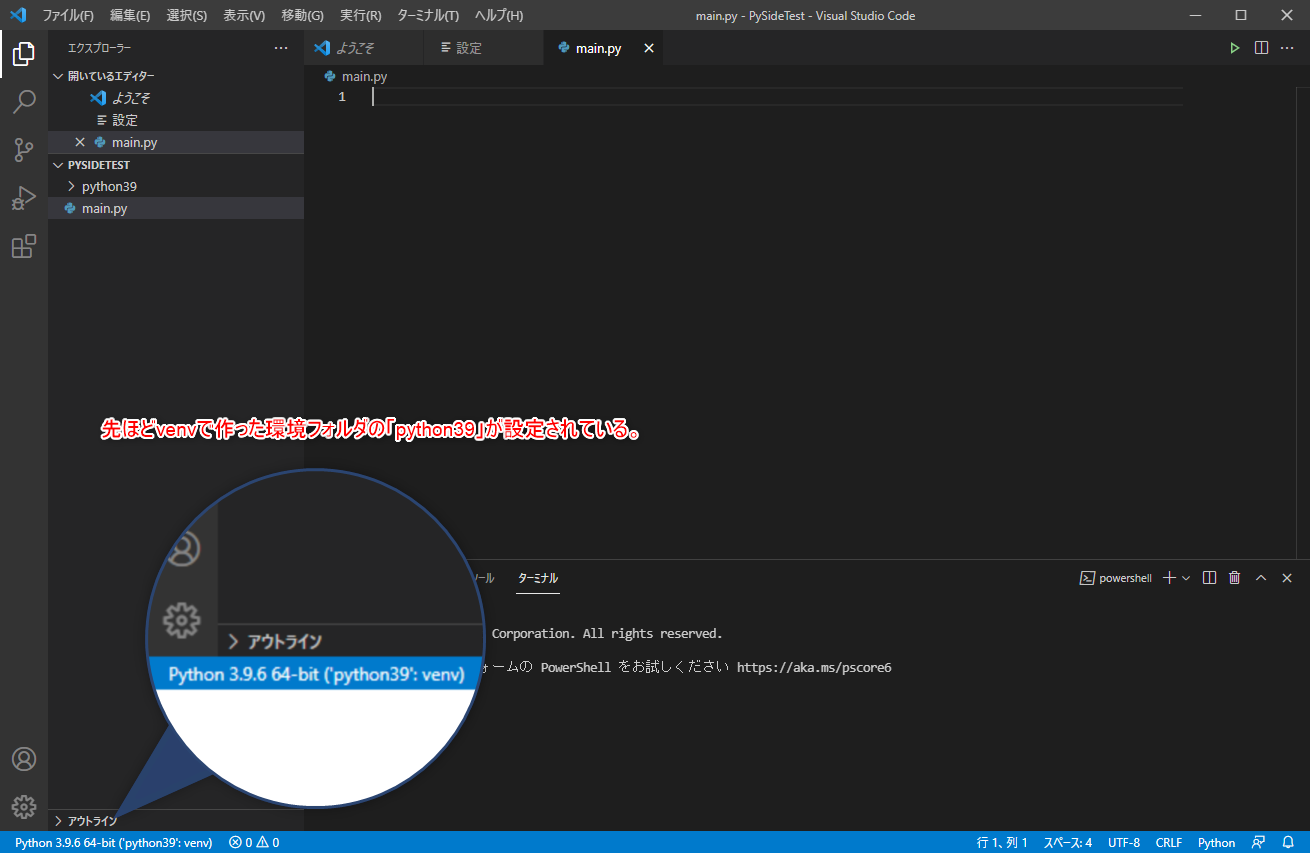Screen dimensions: 1310x853
Task: Collapse the 開いているエディター section
Action: click(x=176, y=76)
